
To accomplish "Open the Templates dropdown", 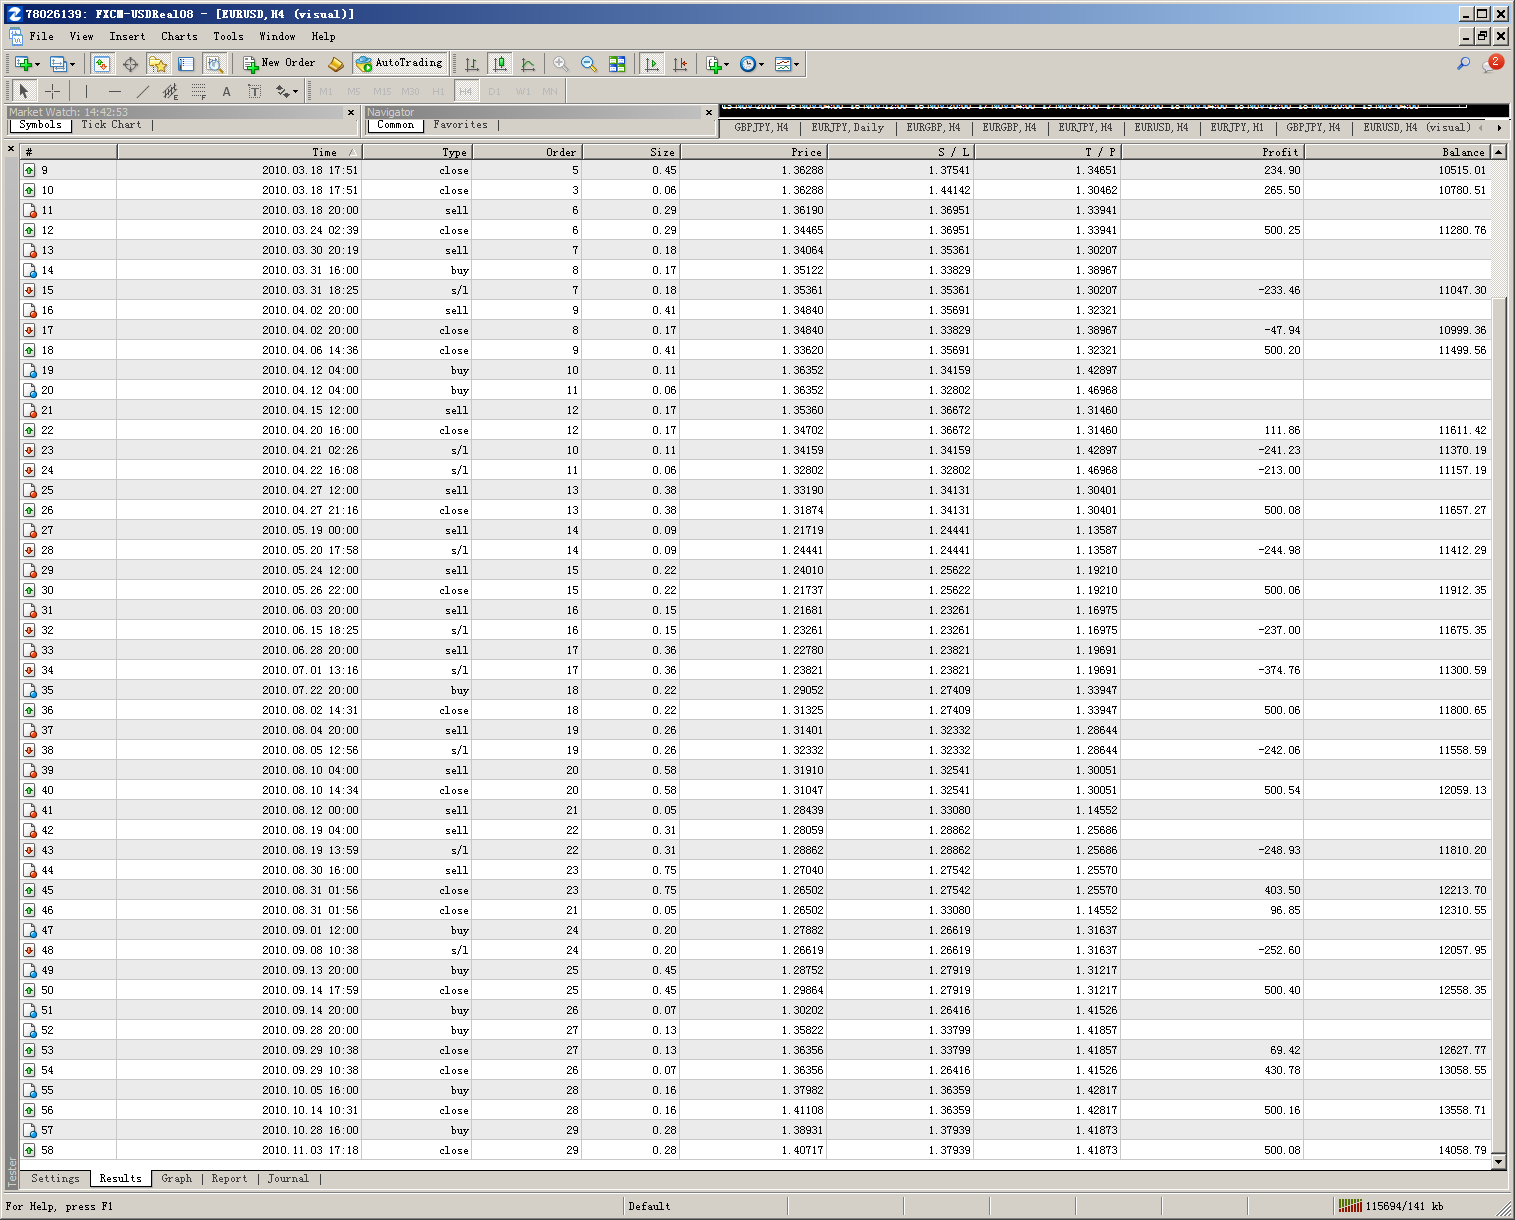I will (796, 64).
